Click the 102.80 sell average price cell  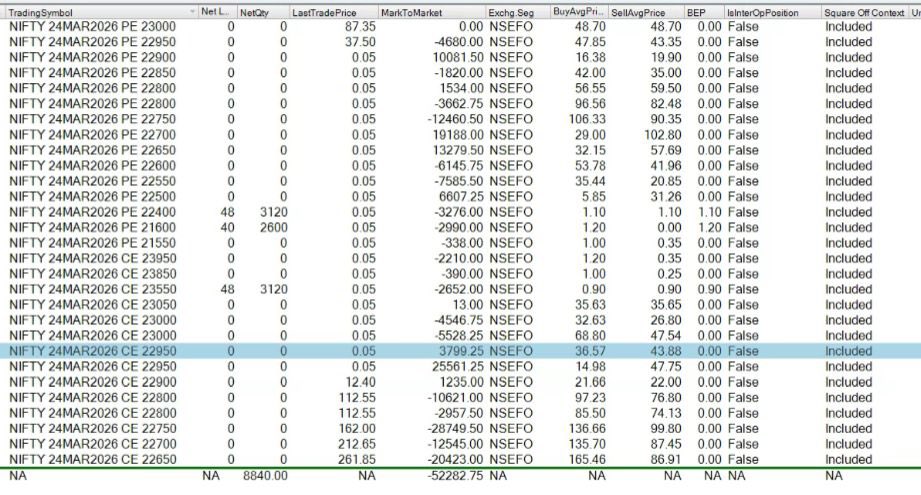pos(663,134)
